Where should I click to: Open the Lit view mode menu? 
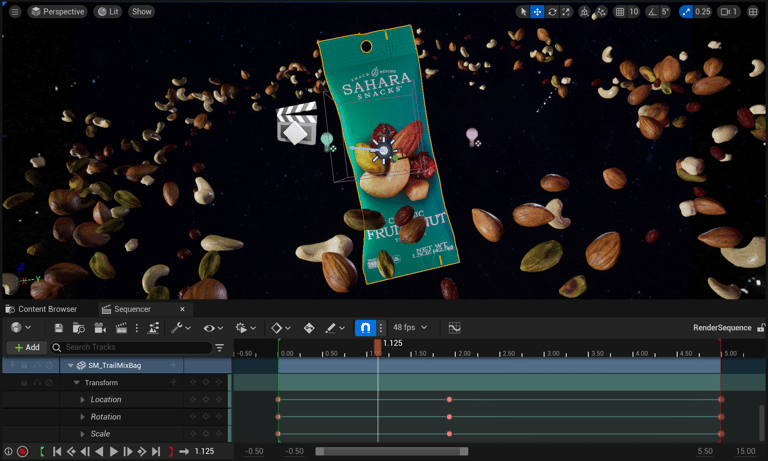pyautogui.click(x=108, y=12)
